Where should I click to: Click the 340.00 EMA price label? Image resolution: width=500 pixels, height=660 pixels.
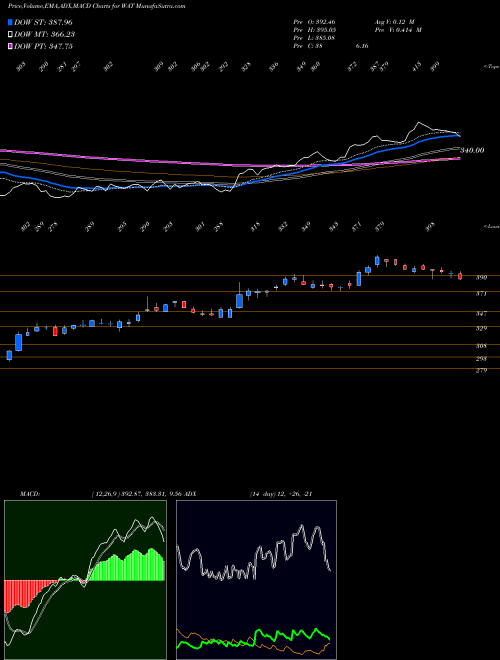pos(472,150)
